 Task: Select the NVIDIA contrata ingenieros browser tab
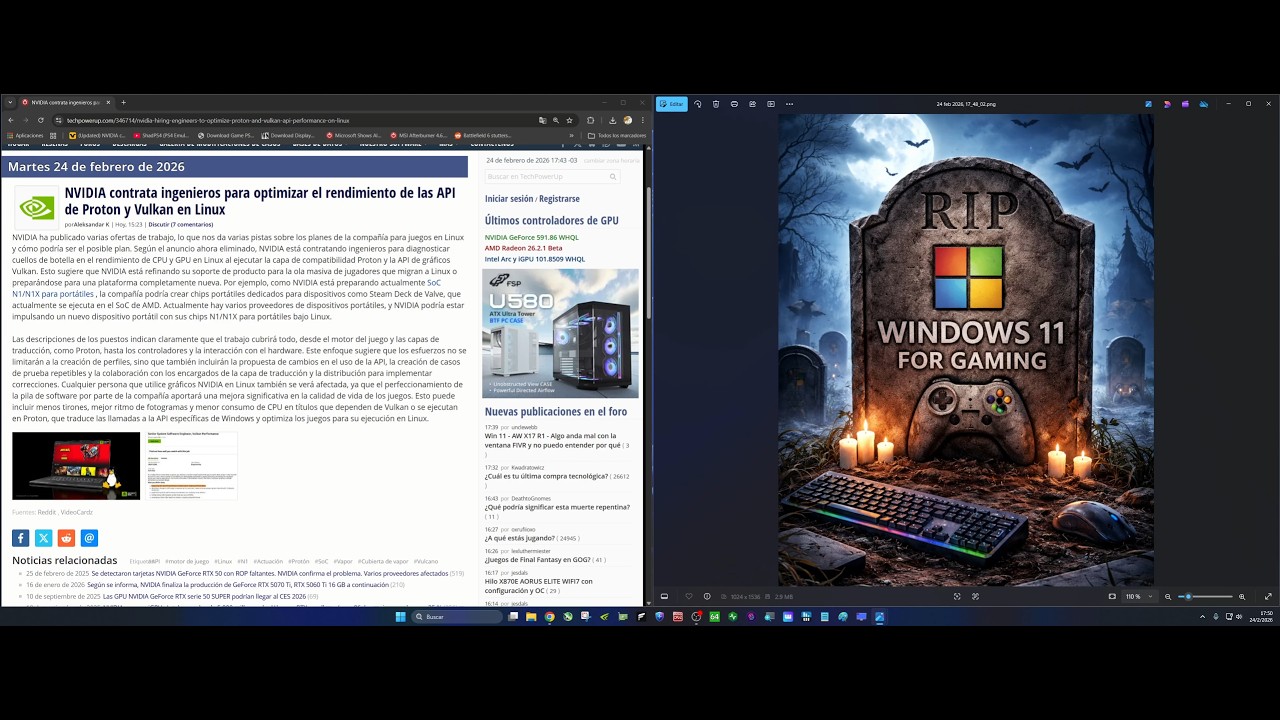coord(66,102)
